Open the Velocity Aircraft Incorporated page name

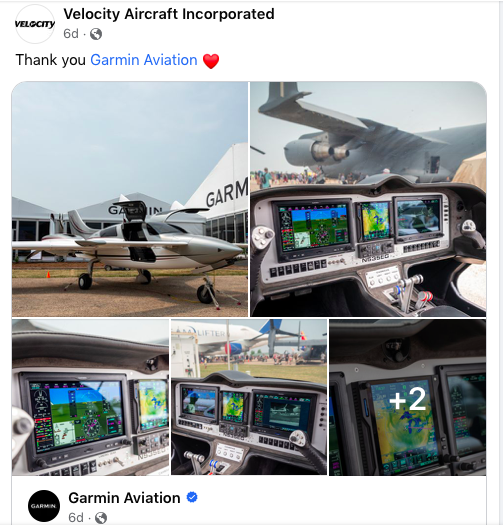pos(169,14)
